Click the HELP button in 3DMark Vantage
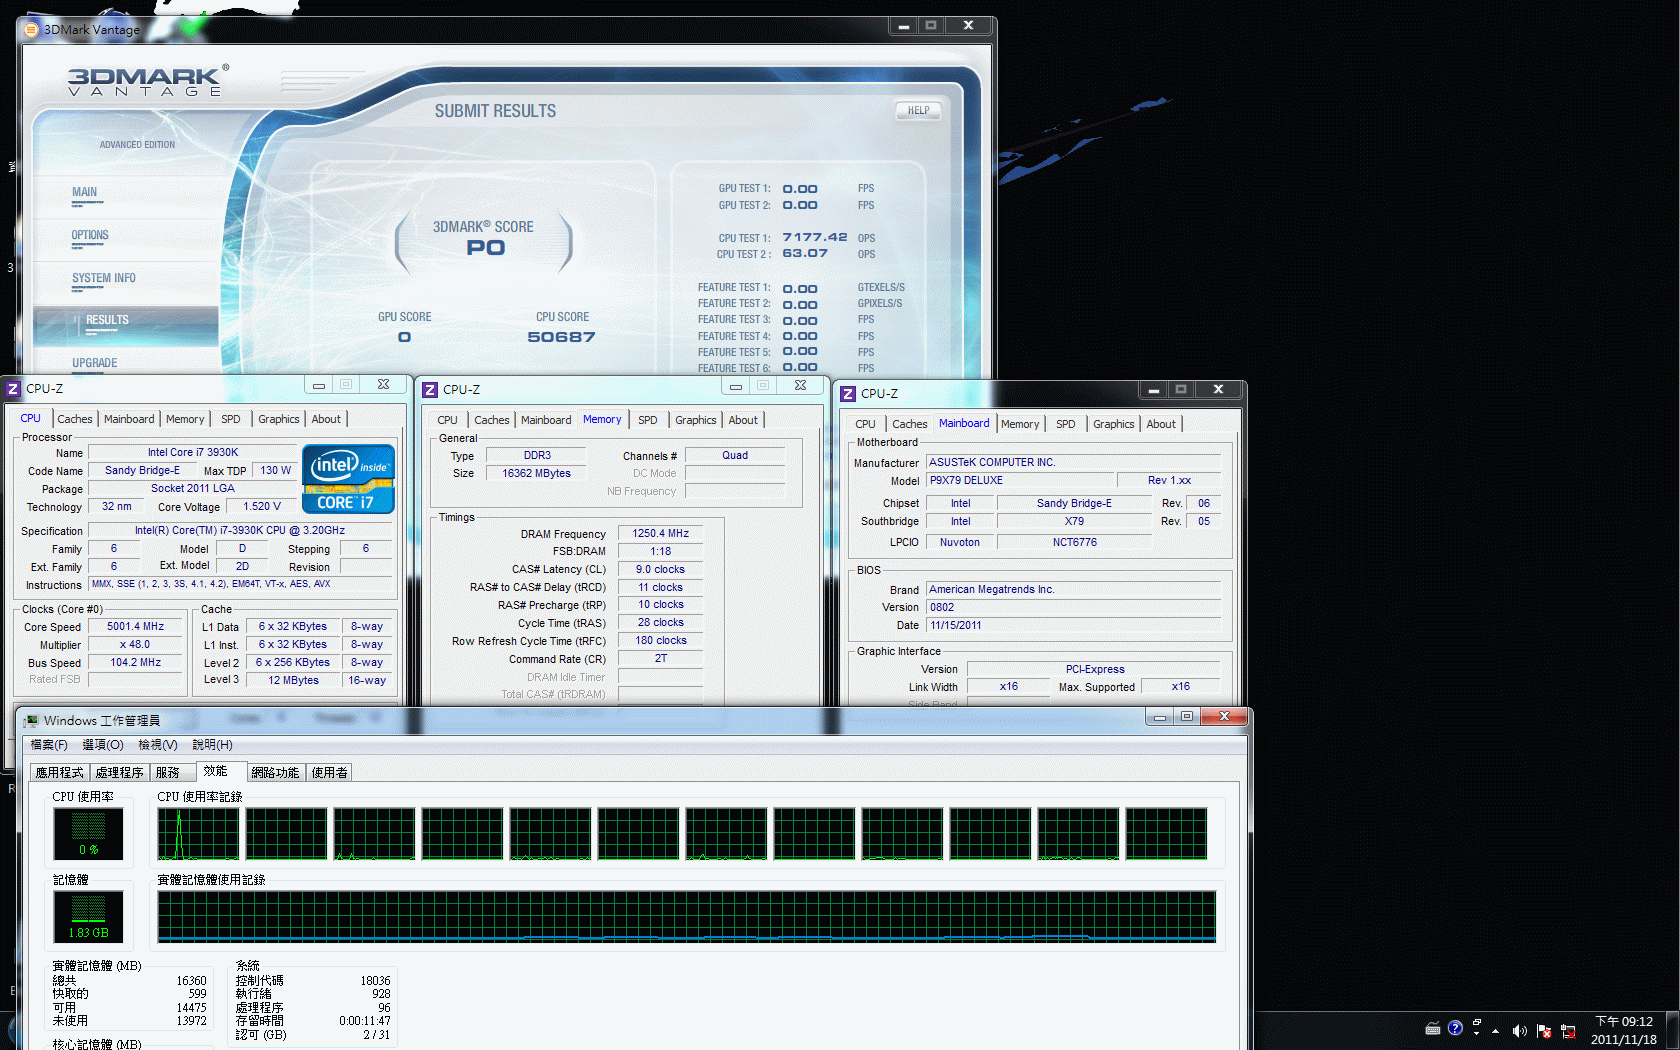 pyautogui.click(x=918, y=111)
